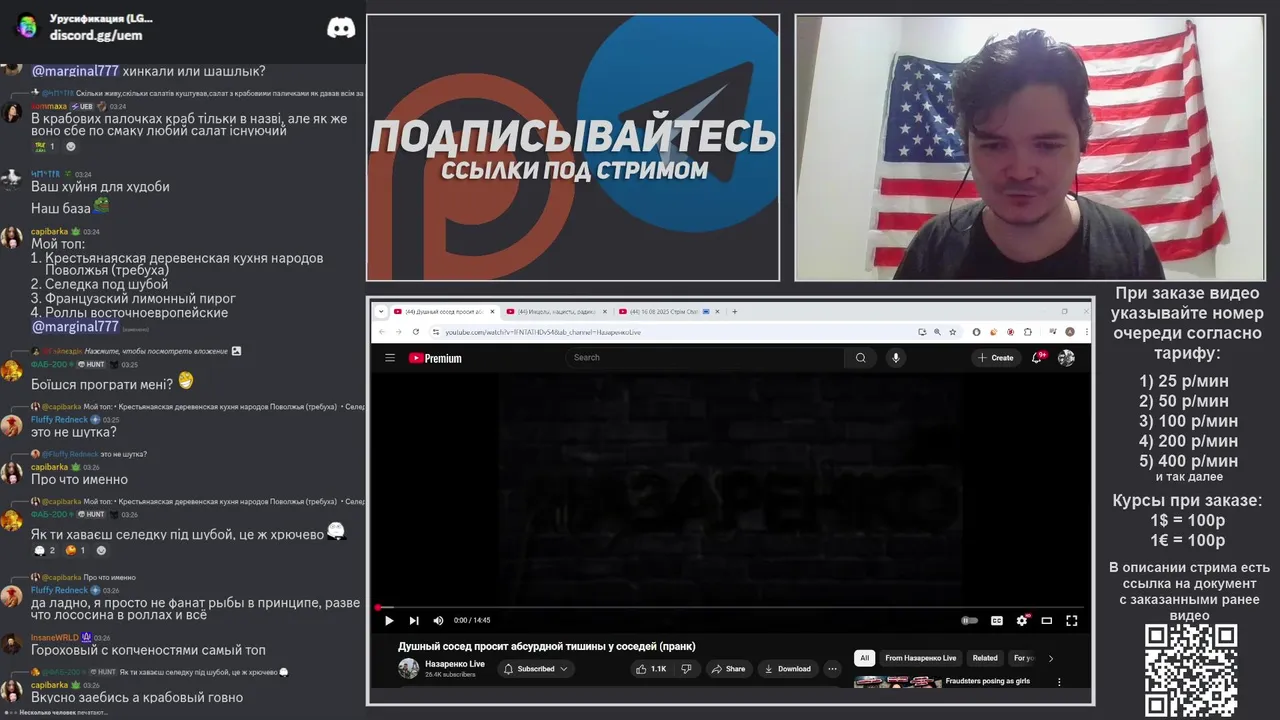Play the video with the play button
The width and height of the screenshot is (1280, 720).
[389, 621]
